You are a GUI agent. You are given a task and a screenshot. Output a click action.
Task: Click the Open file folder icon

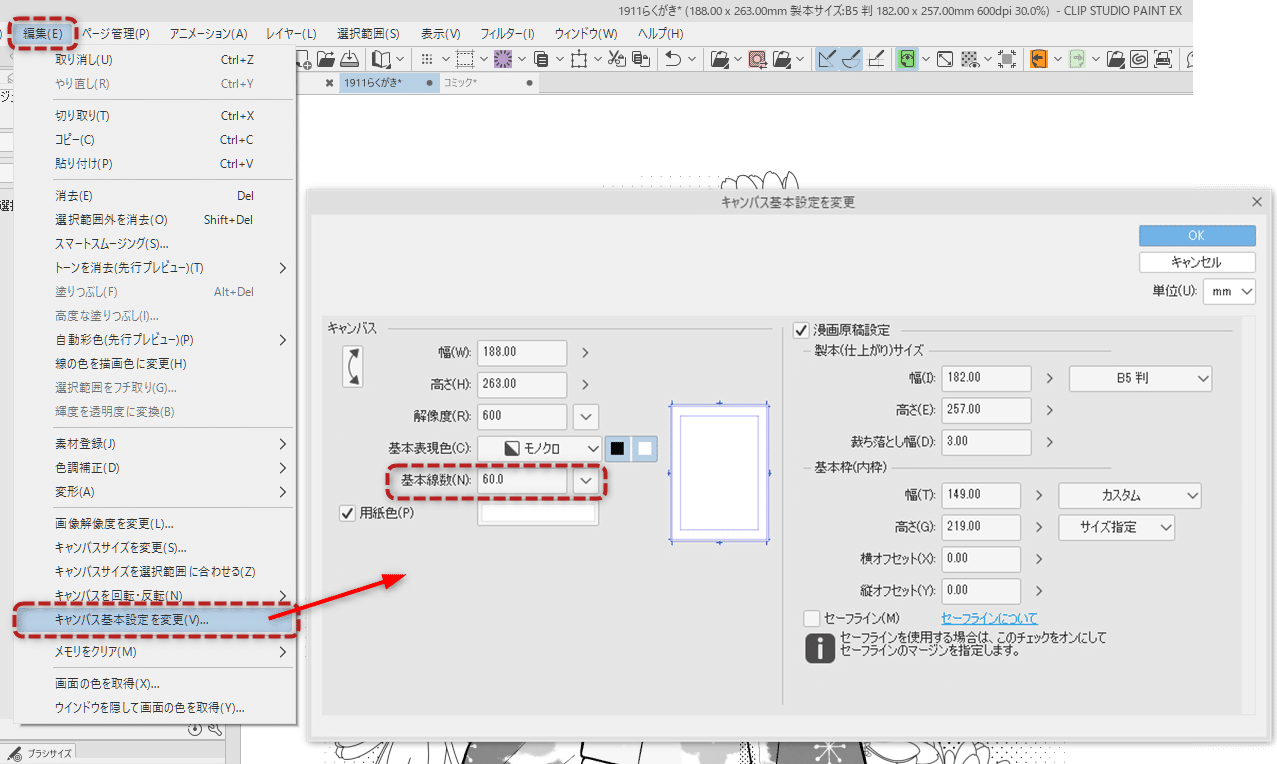point(325,59)
